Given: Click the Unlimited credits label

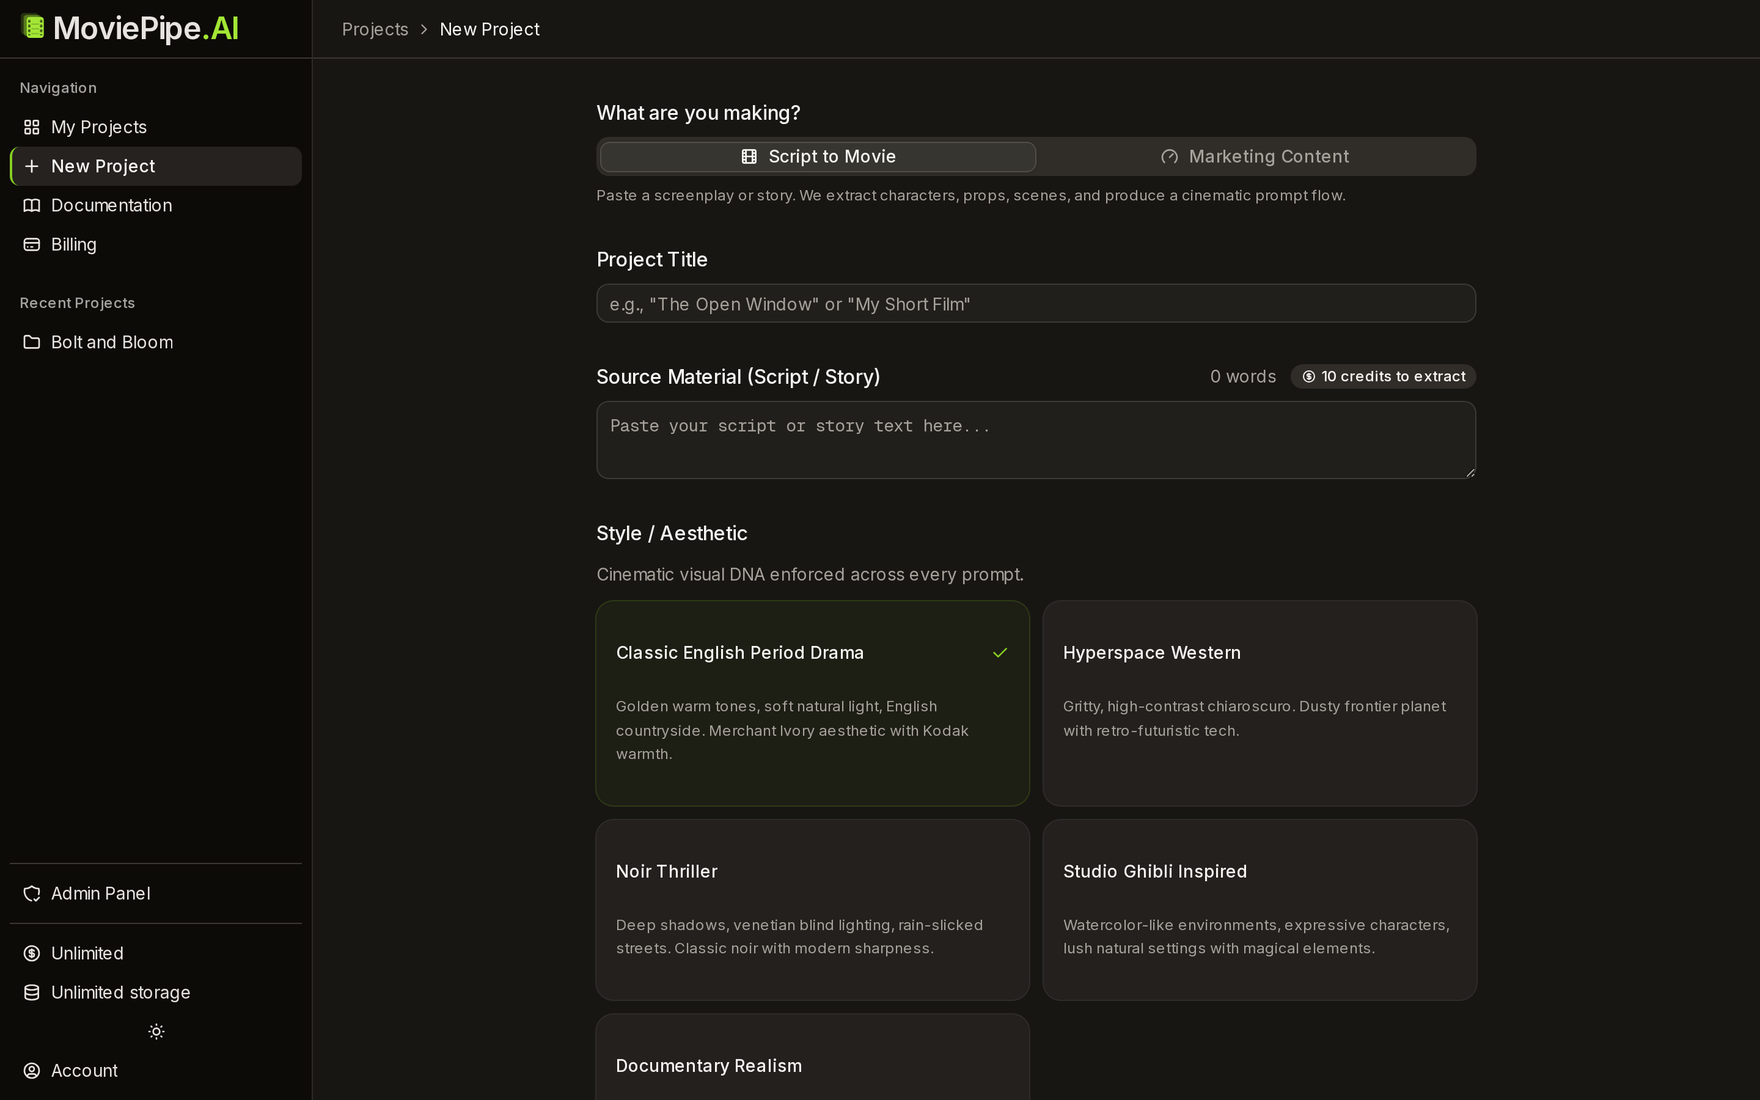Looking at the screenshot, I should (87, 953).
